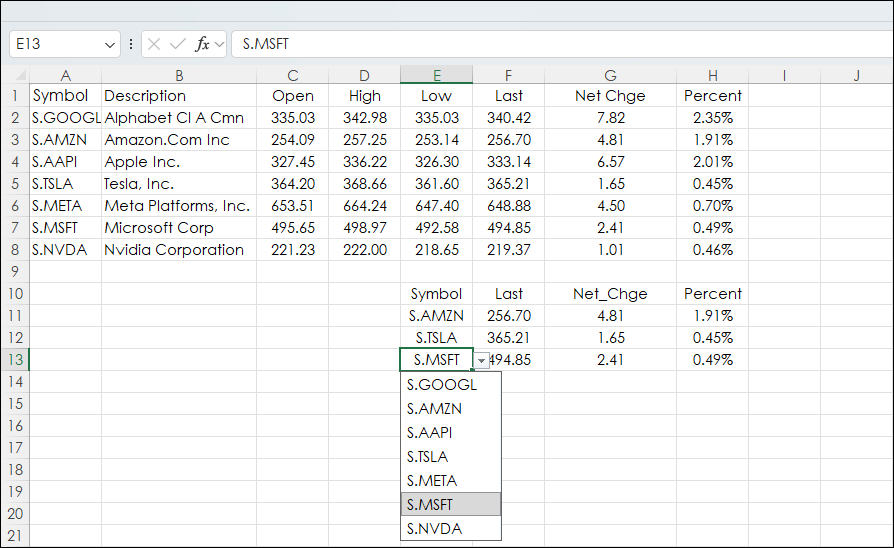
Task: Click the Open value 221.23 for Nvidia
Action: tap(292, 250)
